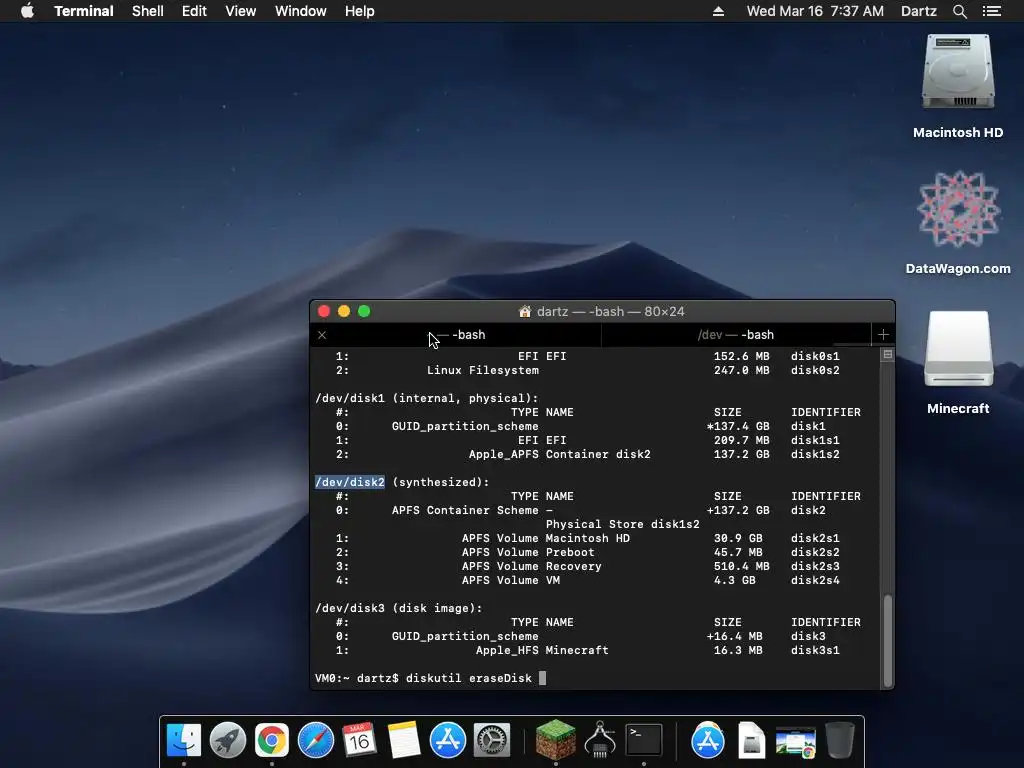Open the Edit menu
Viewport: 1024px width, 768px height.
[x=194, y=11]
